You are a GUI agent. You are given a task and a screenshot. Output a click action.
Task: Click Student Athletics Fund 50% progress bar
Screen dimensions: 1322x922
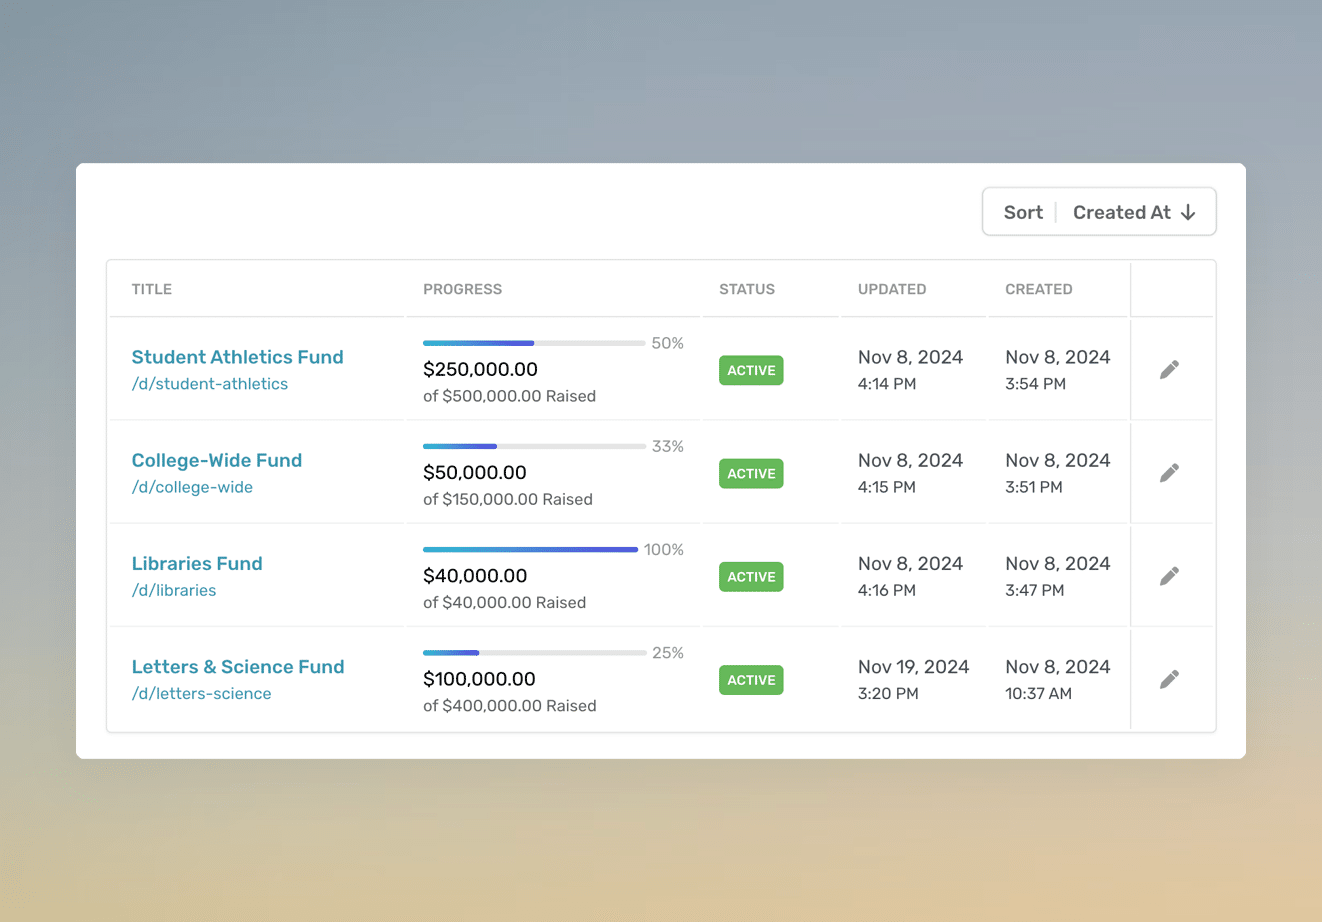533,343
